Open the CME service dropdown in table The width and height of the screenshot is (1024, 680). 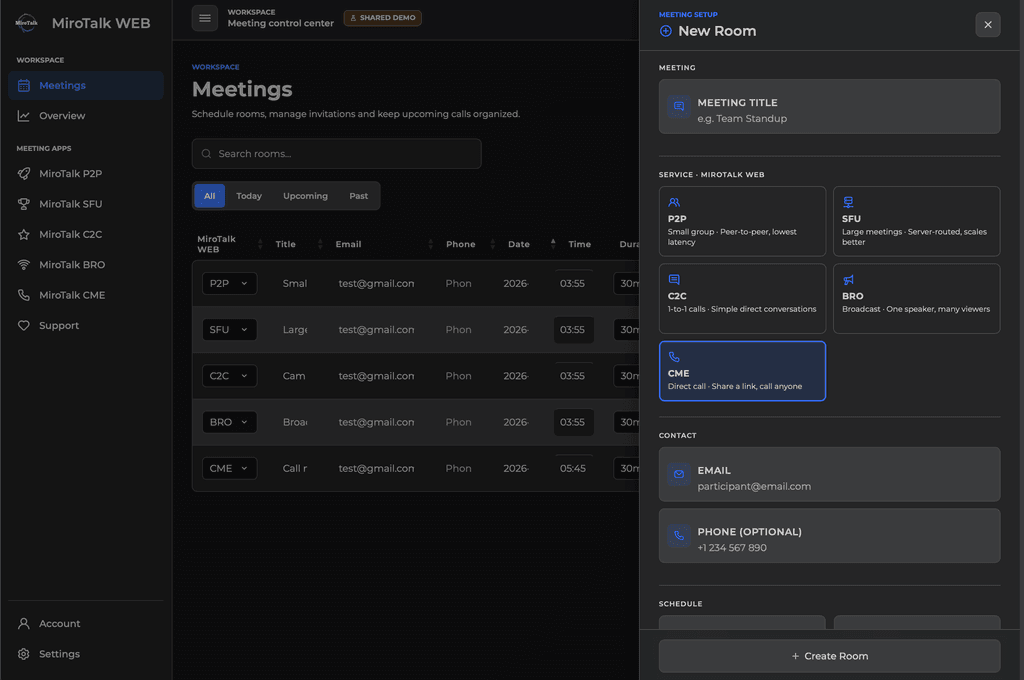(x=229, y=468)
